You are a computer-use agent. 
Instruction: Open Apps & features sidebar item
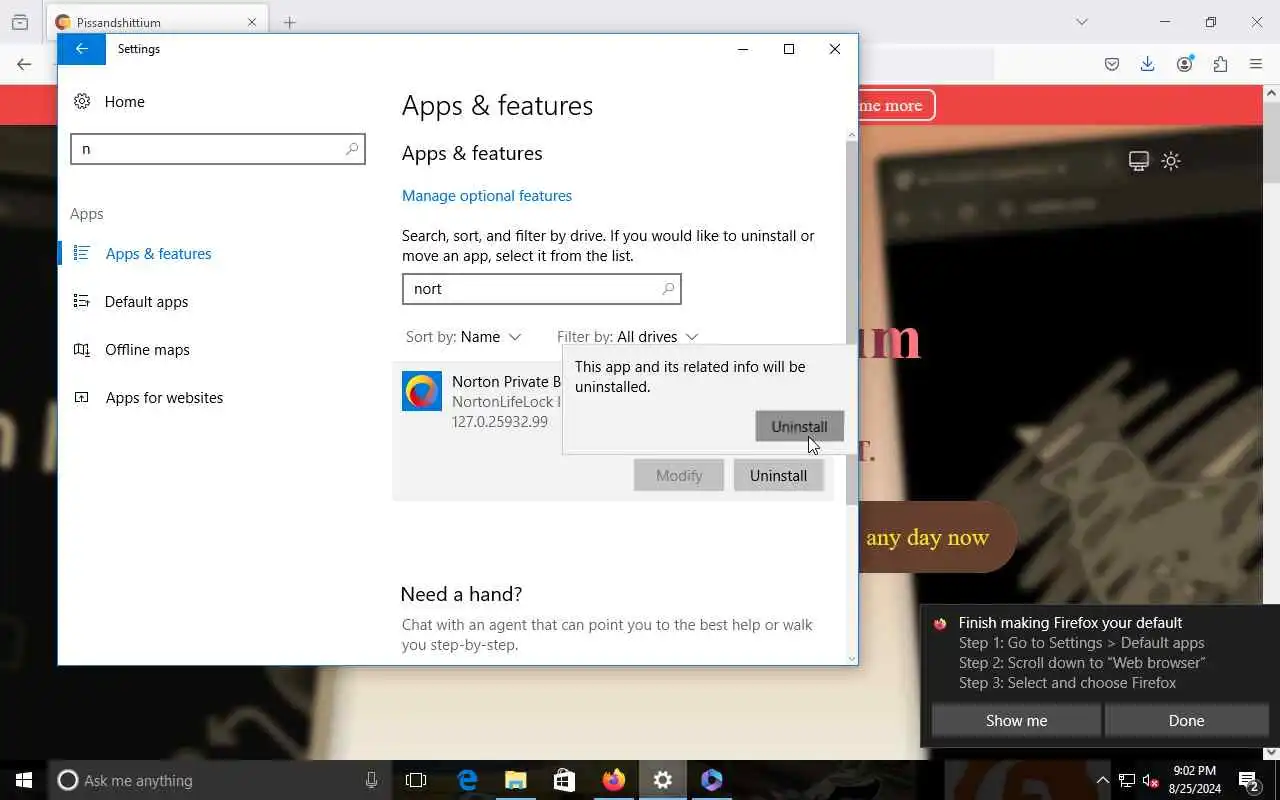[158, 254]
